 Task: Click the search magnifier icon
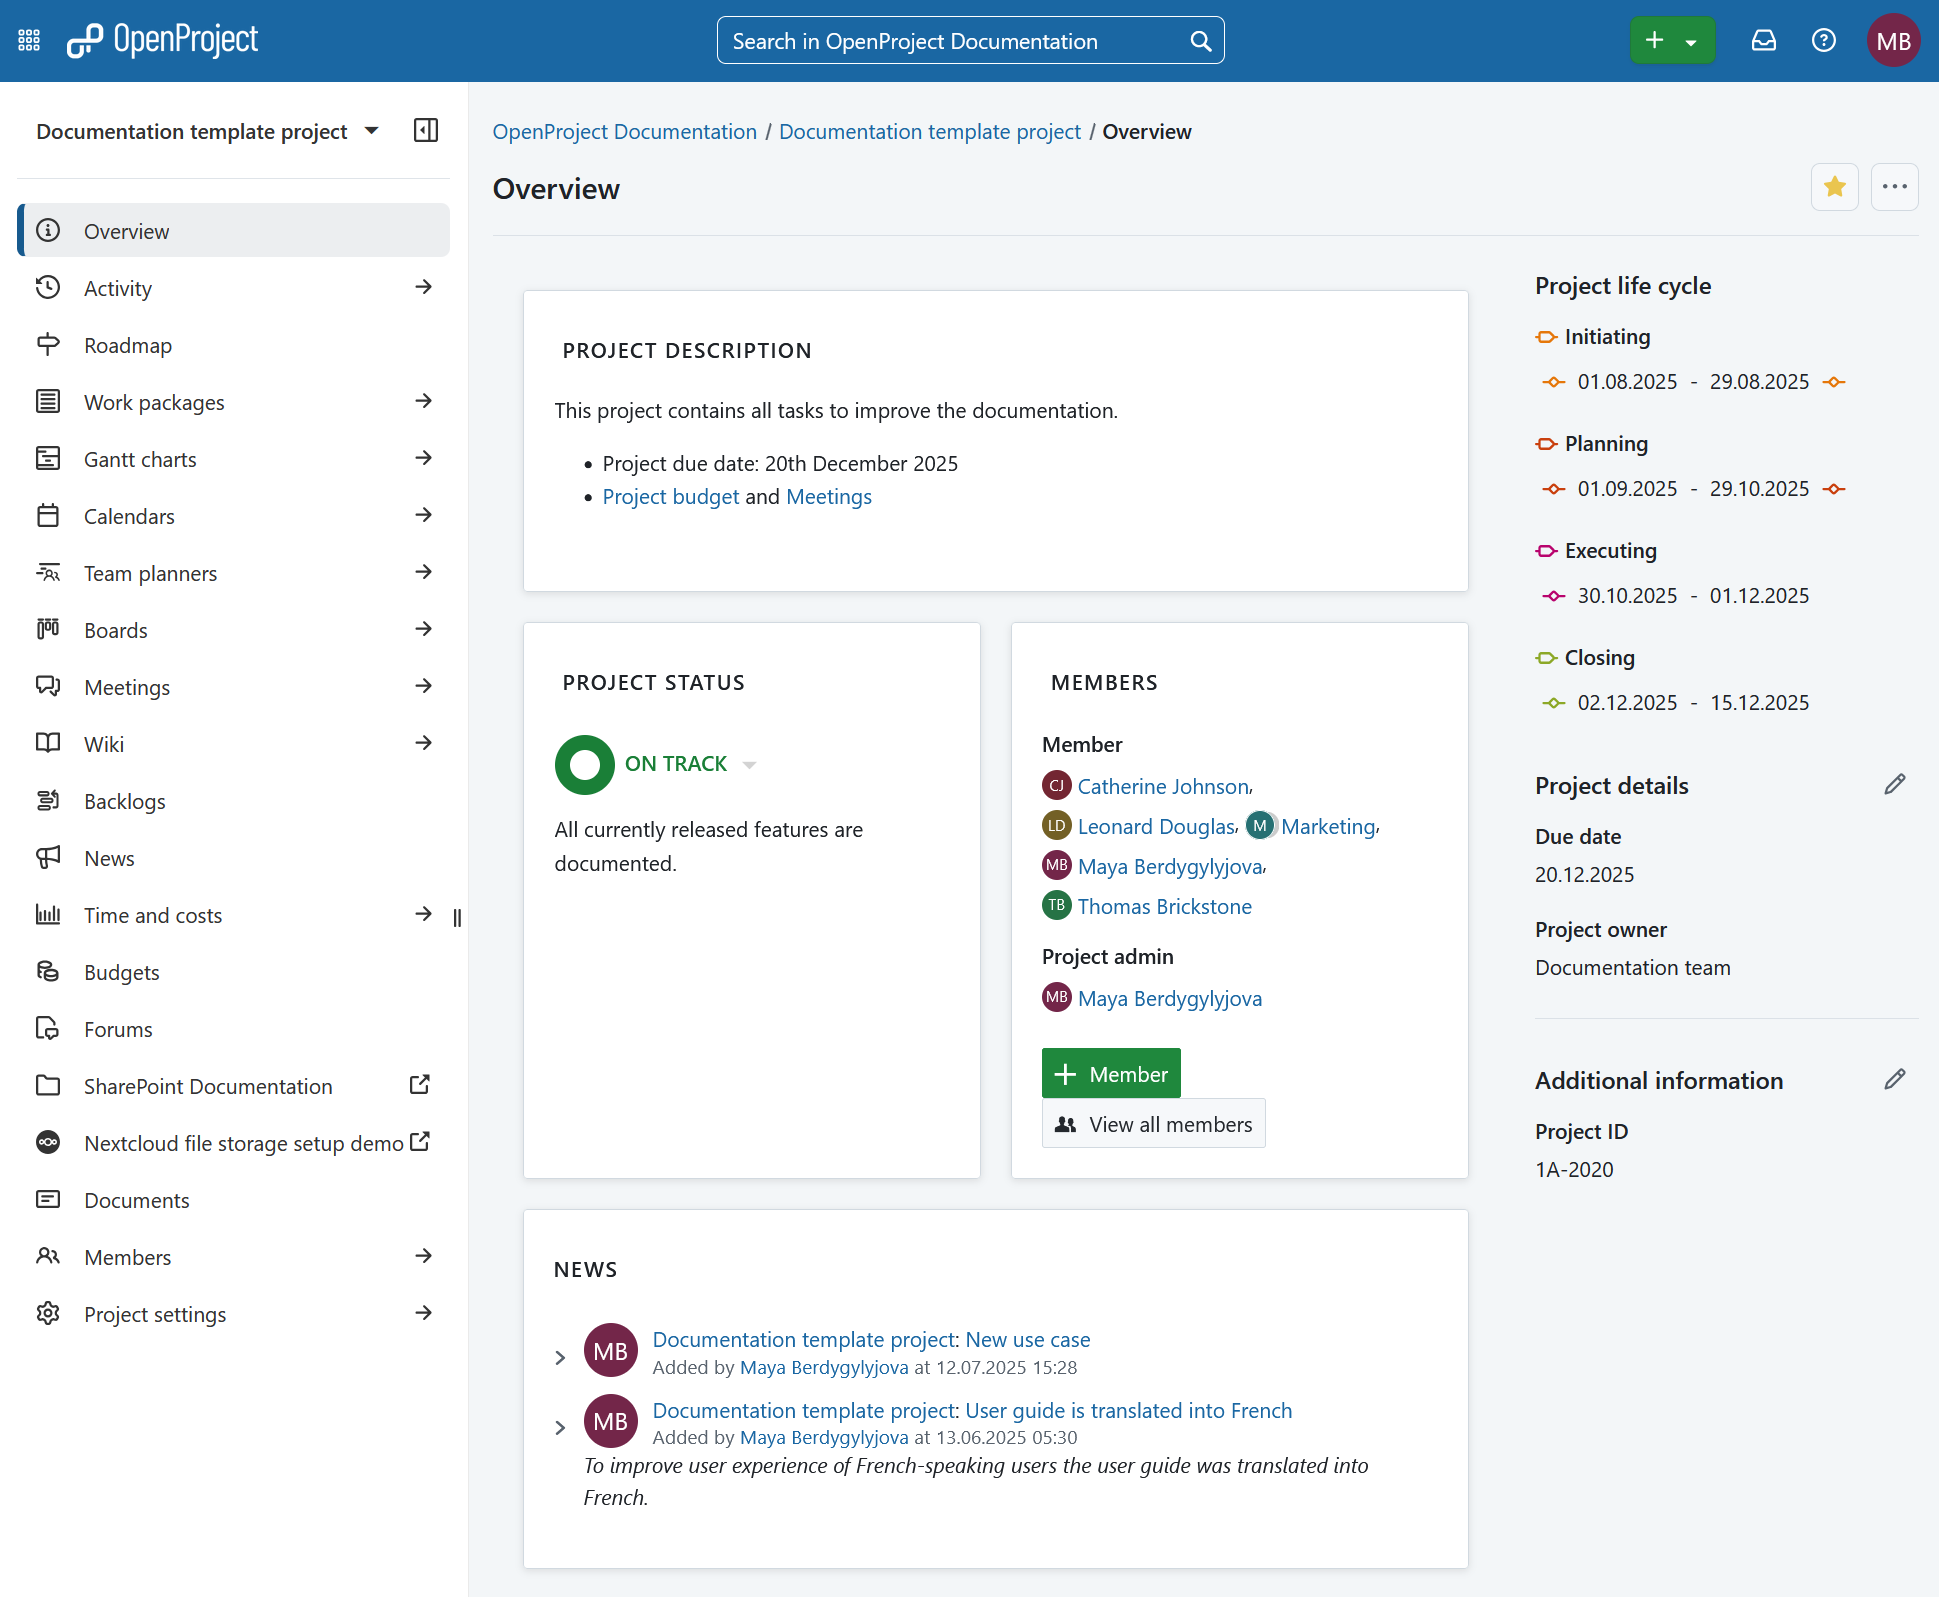1200,41
